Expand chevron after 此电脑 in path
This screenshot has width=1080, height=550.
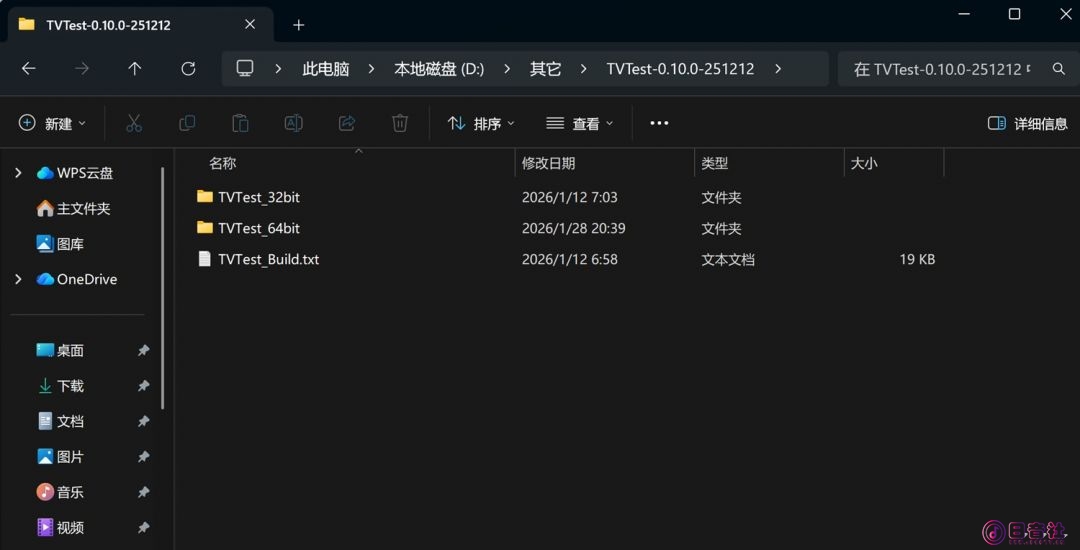[x=371, y=69]
